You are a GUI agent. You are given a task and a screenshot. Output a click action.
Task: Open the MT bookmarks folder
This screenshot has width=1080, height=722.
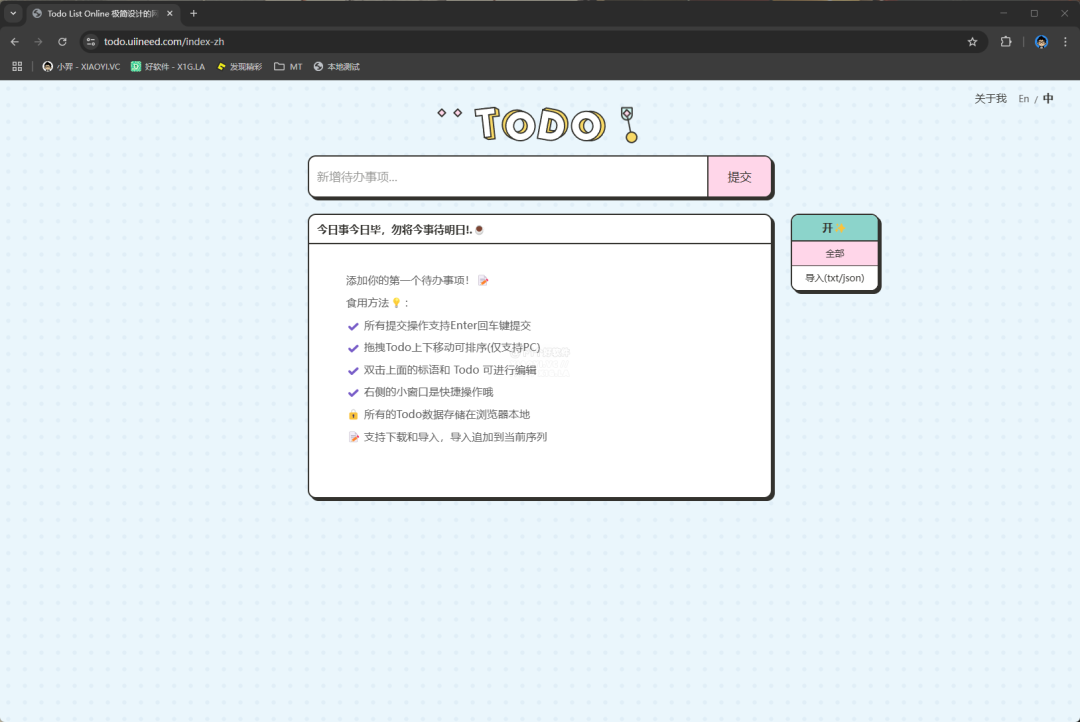tap(288, 67)
